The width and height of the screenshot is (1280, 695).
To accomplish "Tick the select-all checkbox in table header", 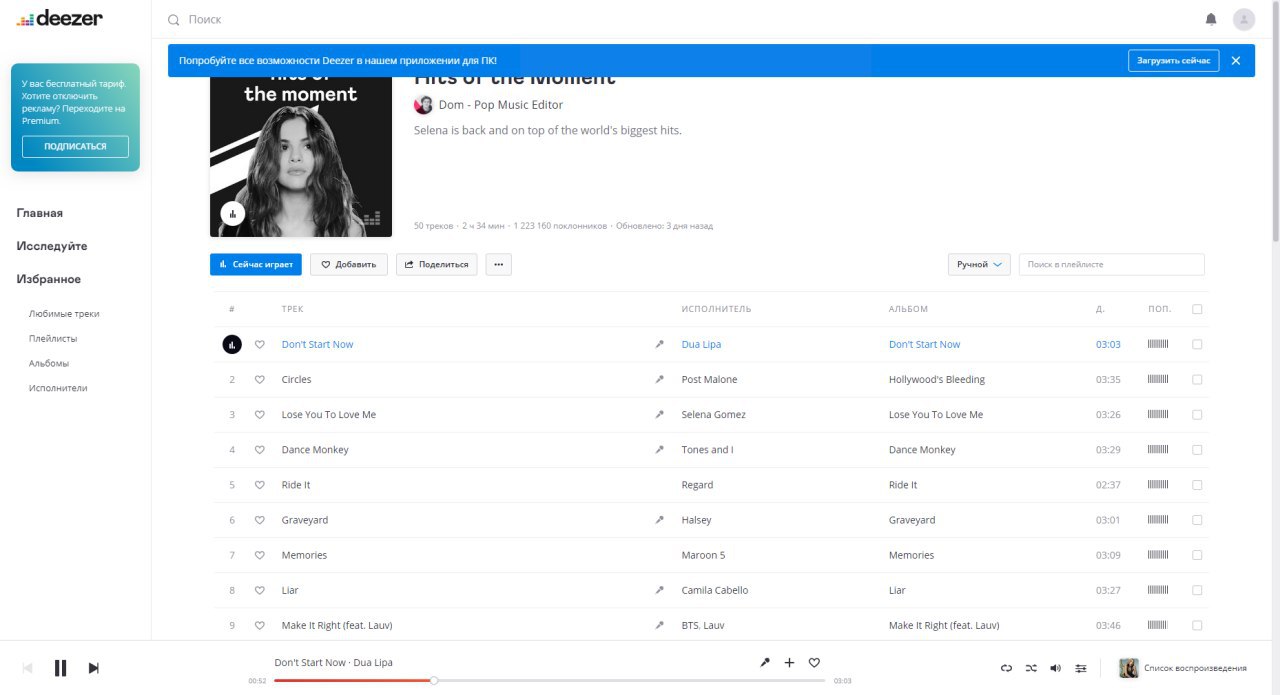I will point(1197,309).
